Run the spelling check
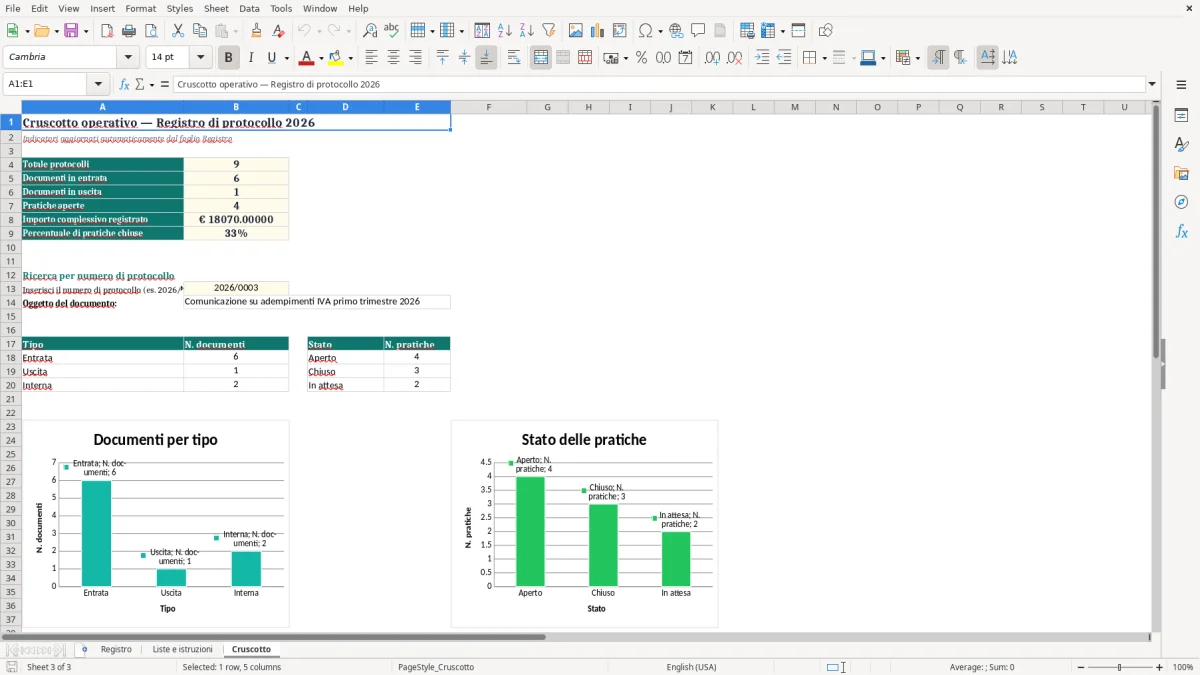 391,31
